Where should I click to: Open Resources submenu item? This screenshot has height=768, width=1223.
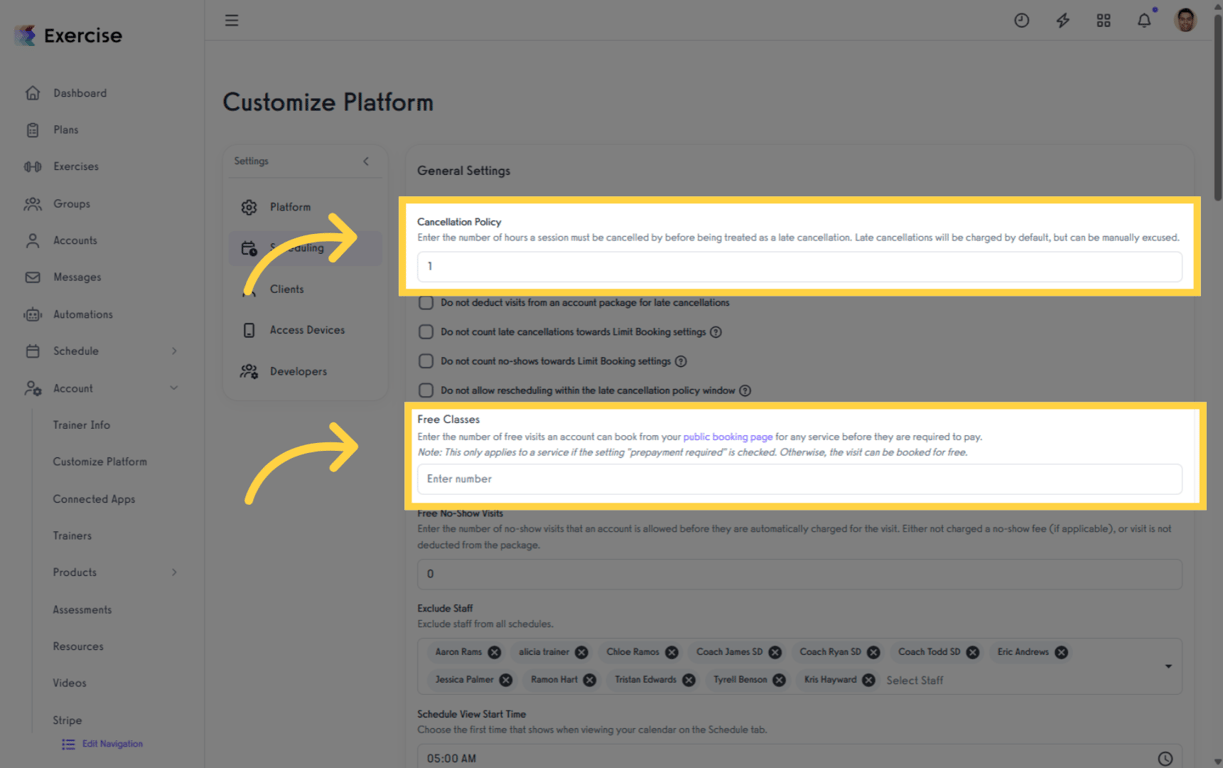point(78,647)
